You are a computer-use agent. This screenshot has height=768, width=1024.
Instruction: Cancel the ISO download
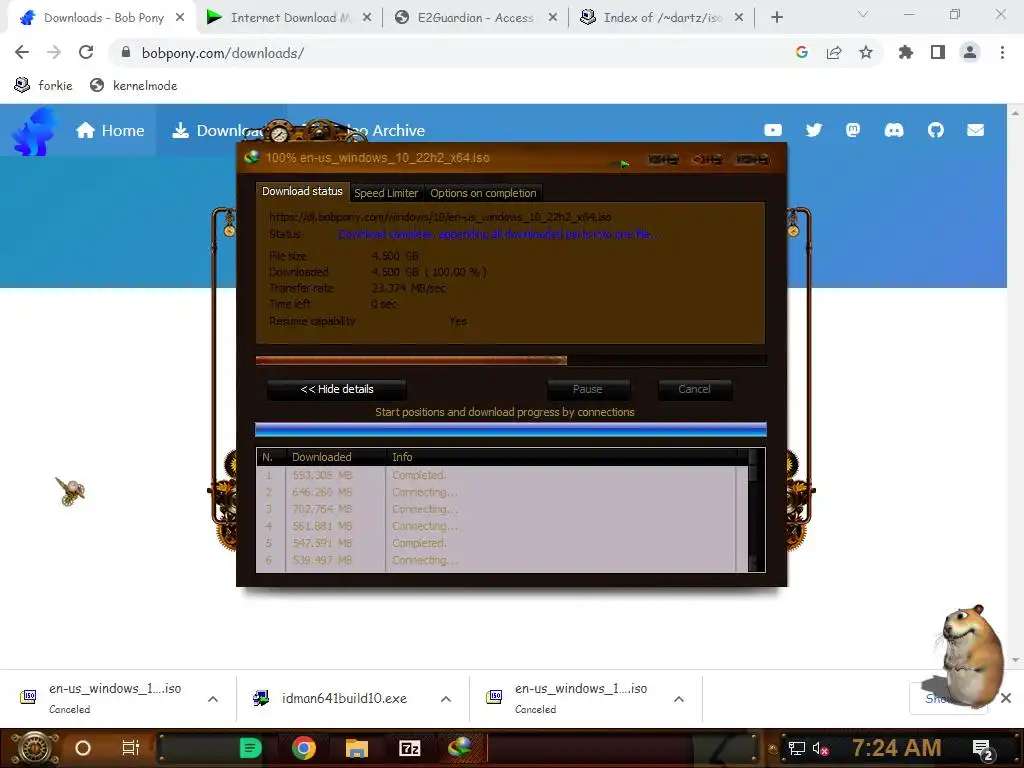coord(694,389)
